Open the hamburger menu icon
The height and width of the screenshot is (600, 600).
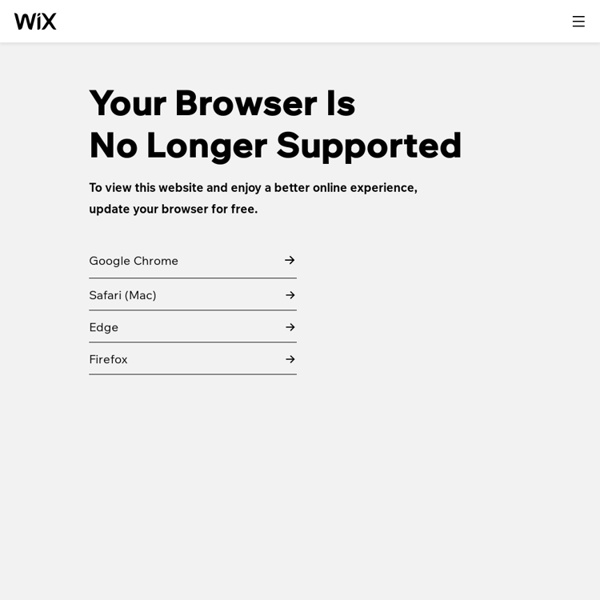(x=578, y=21)
